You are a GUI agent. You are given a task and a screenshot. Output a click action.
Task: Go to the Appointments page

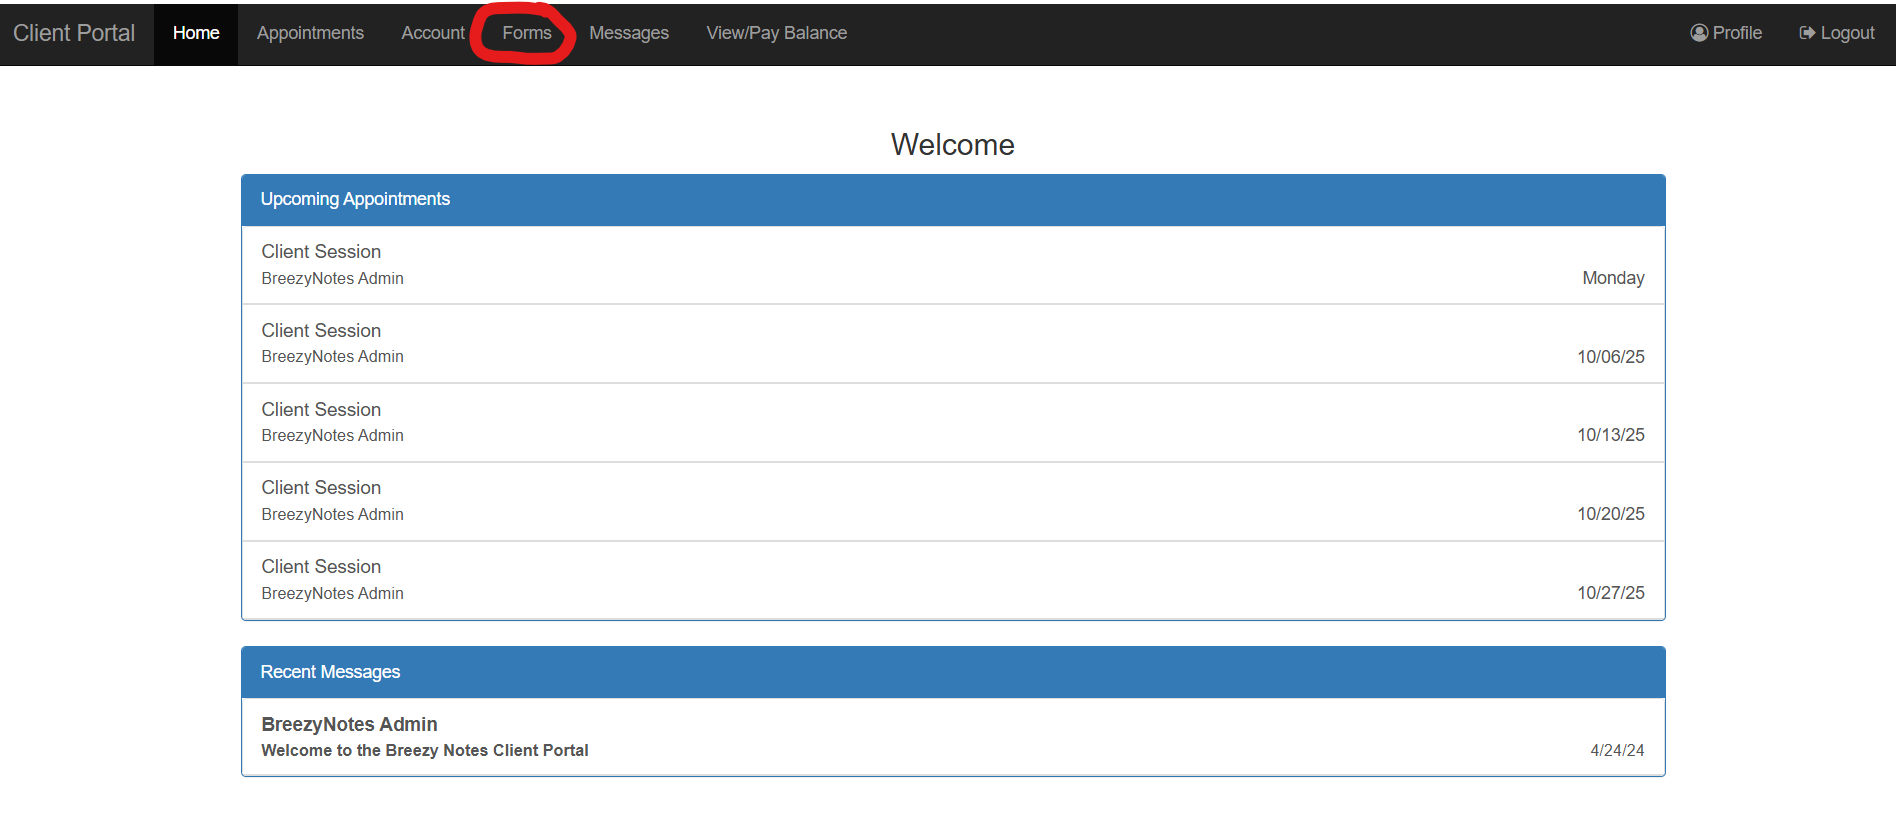[310, 33]
